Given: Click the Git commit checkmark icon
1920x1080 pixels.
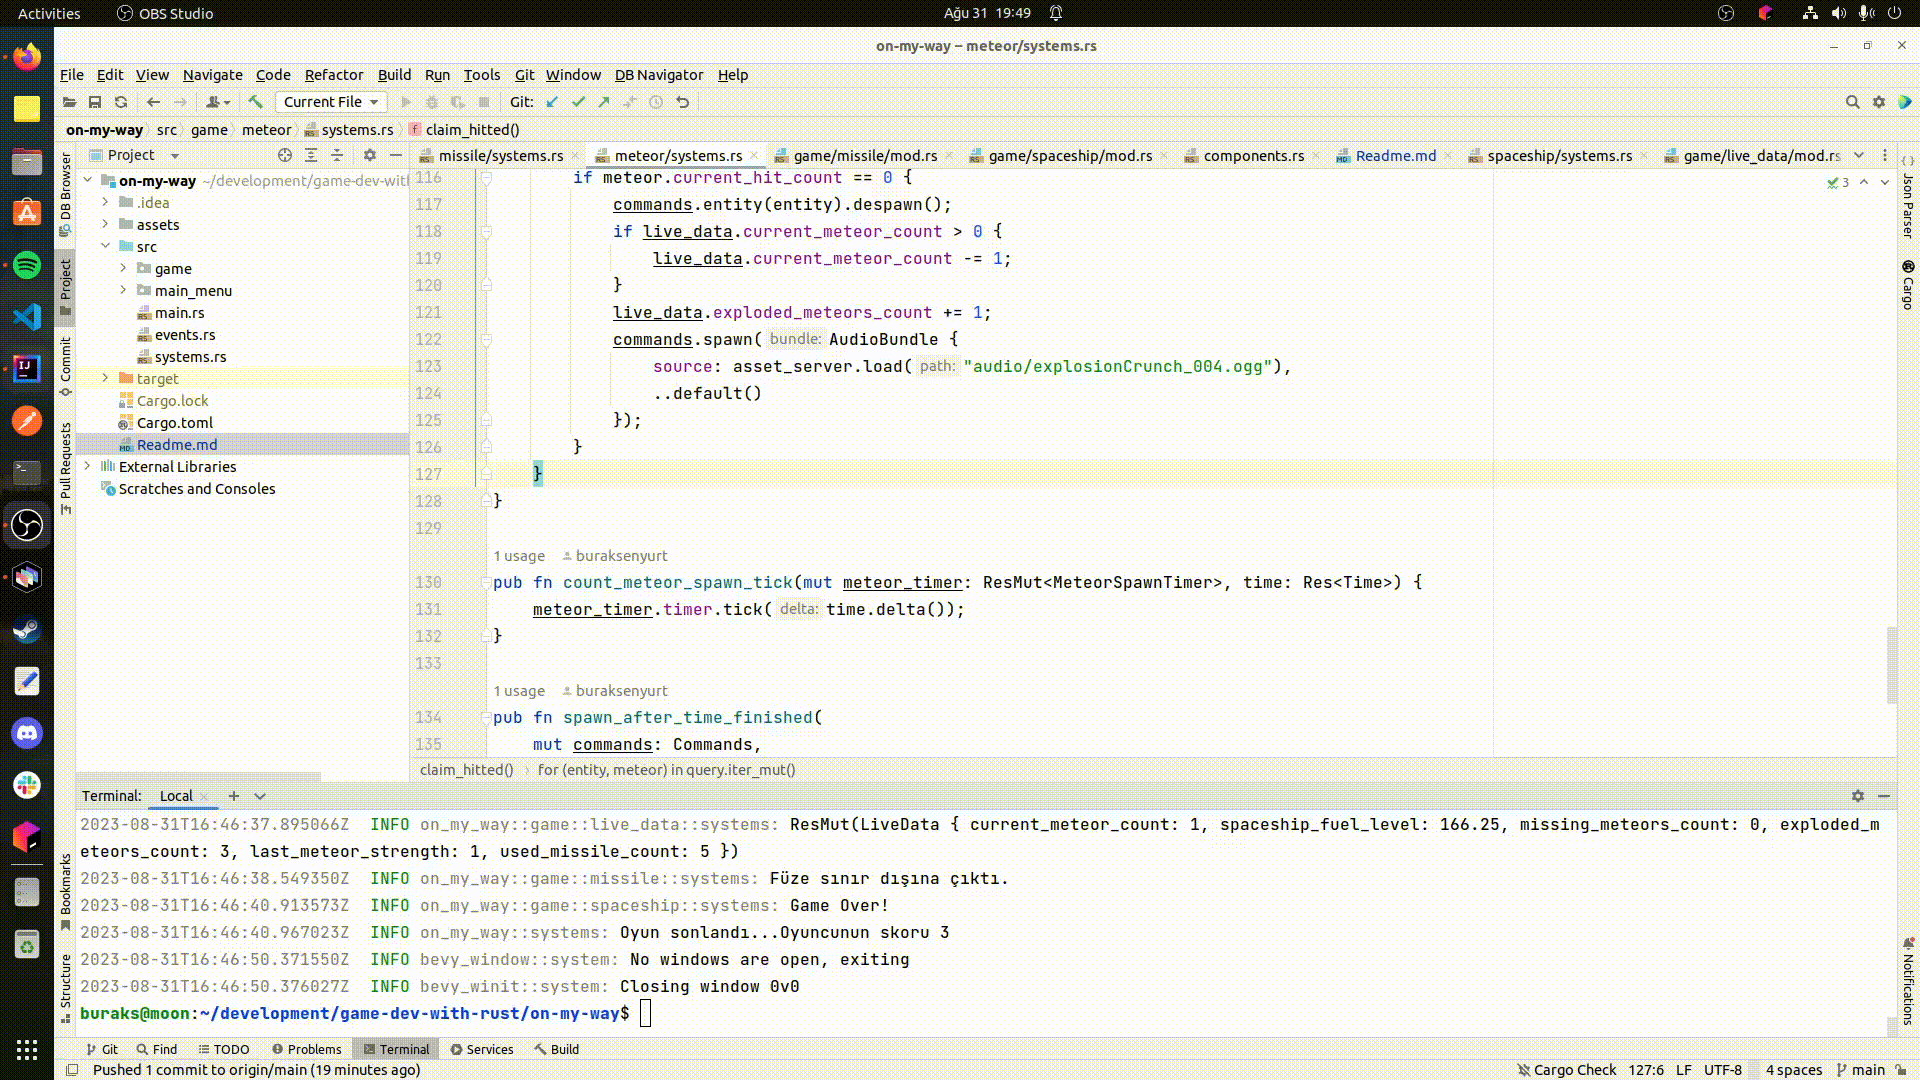Looking at the screenshot, I should pyautogui.click(x=578, y=102).
